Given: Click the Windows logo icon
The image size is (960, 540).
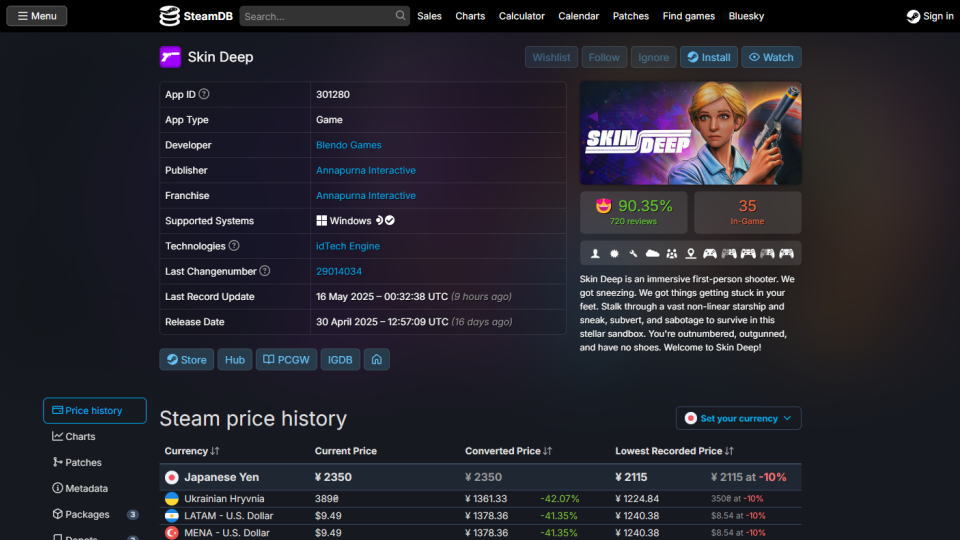Looking at the screenshot, I should click(x=321, y=220).
